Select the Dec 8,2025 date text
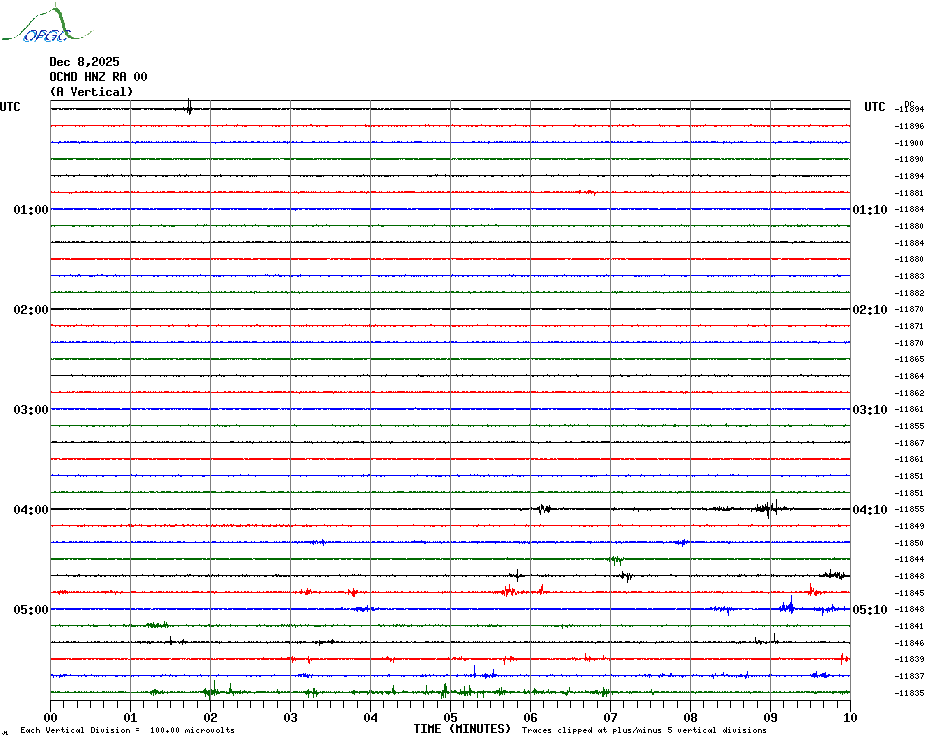Screen dimensions: 930x744 [84, 62]
